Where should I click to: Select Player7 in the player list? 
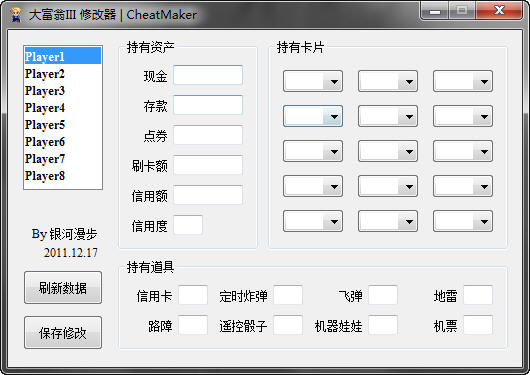(63, 159)
